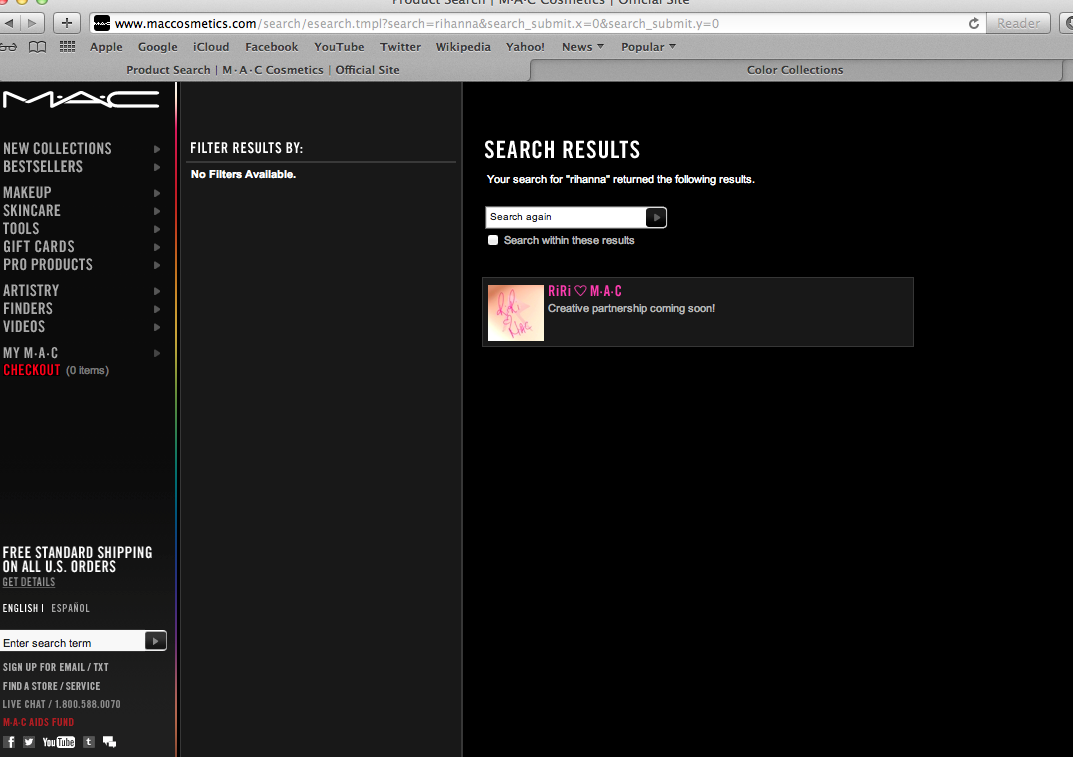The width and height of the screenshot is (1073, 757).
Task: Click Find a Store / Service
Action: tap(51, 686)
